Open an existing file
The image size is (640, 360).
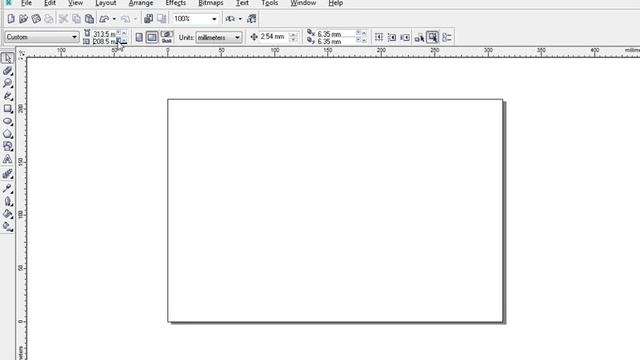point(24,19)
